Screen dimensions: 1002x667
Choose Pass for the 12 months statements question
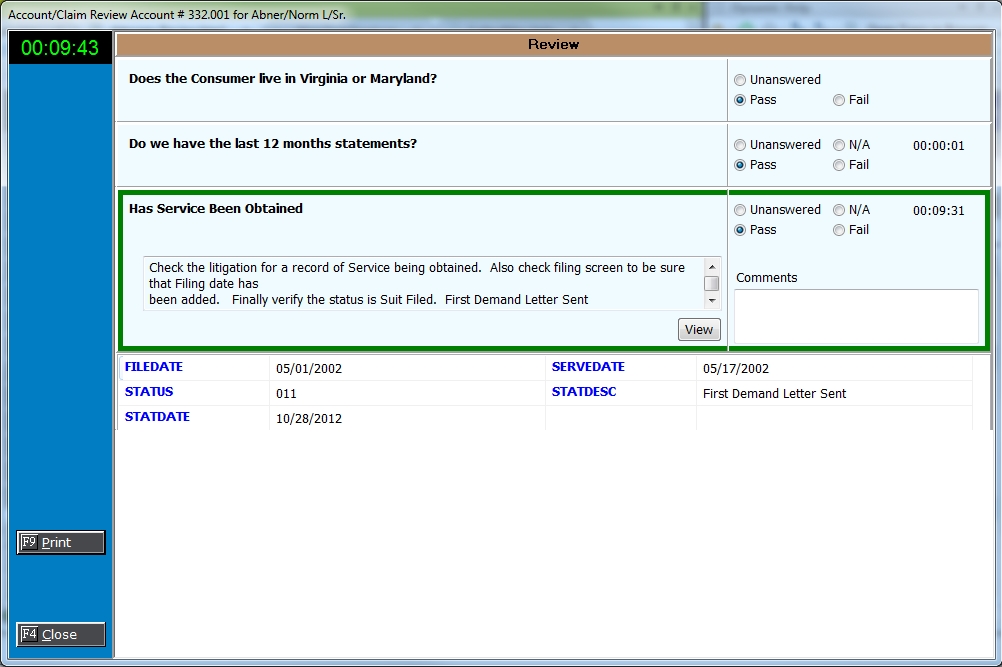pyautogui.click(x=740, y=165)
